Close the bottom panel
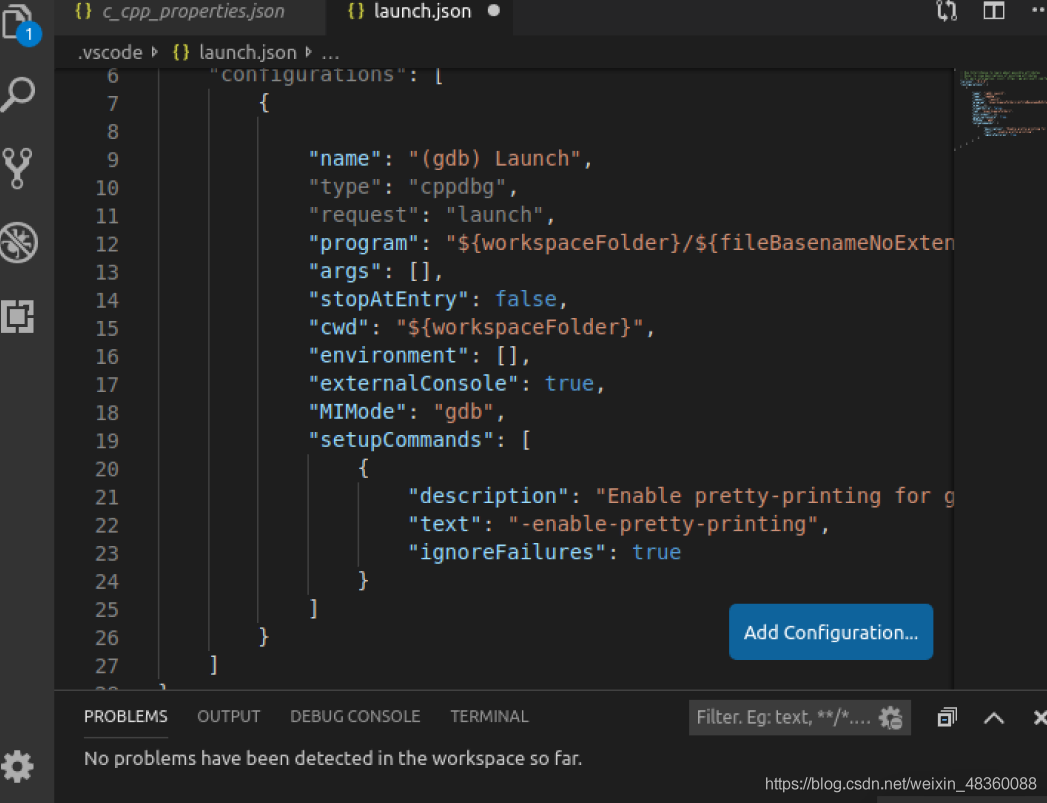 coord(1039,718)
